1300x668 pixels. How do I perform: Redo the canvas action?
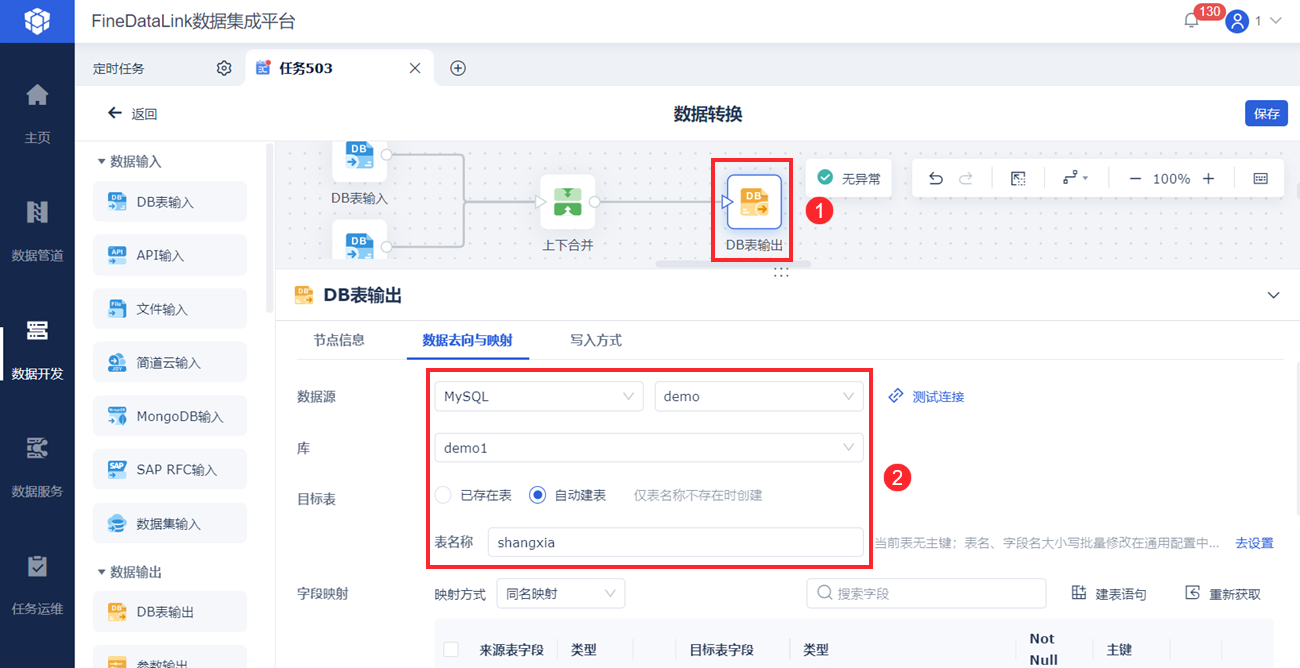[966, 178]
